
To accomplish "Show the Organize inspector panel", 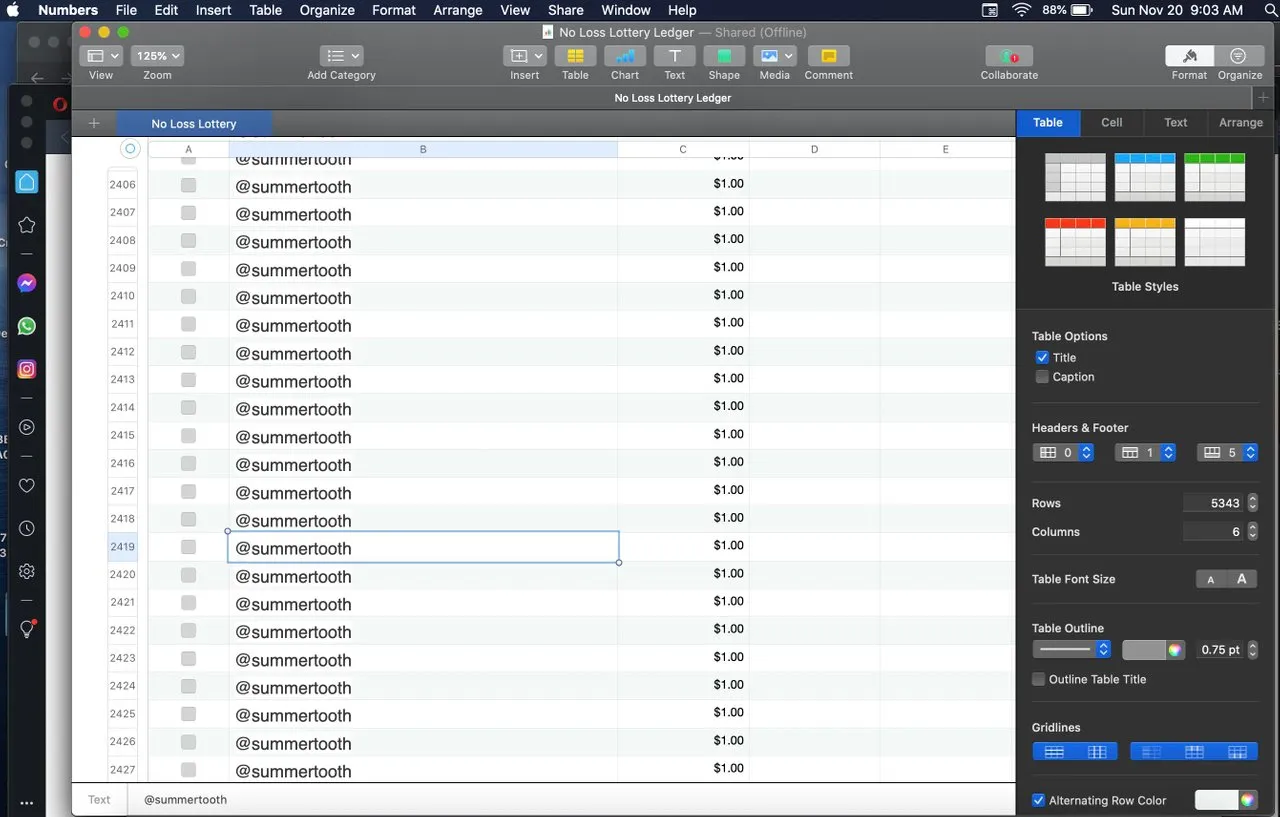I will (x=1239, y=56).
